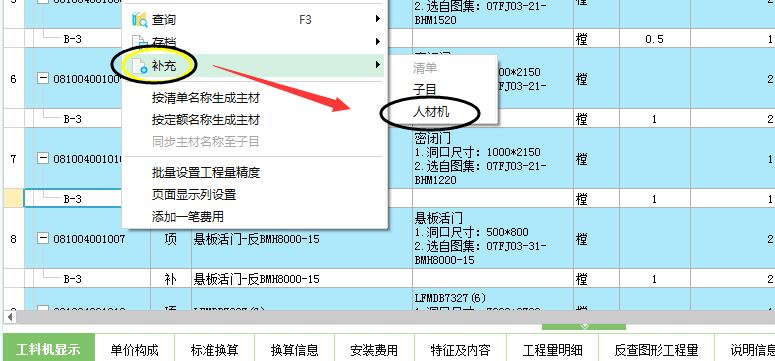Select 批量设置工程量精度 menu entry

click(206, 173)
